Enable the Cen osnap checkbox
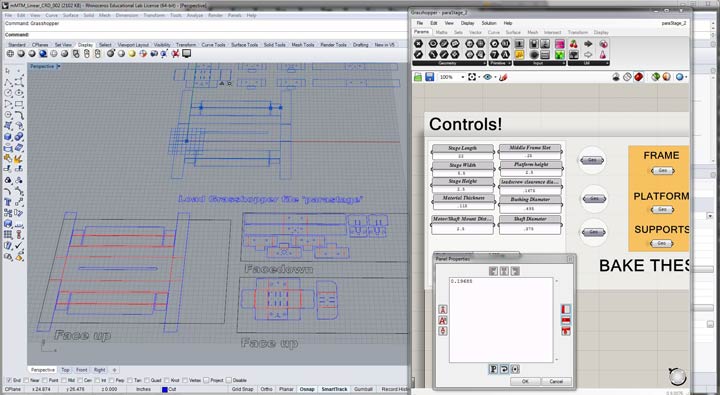720x395 pixels. pyautogui.click(x=81, y=380)
